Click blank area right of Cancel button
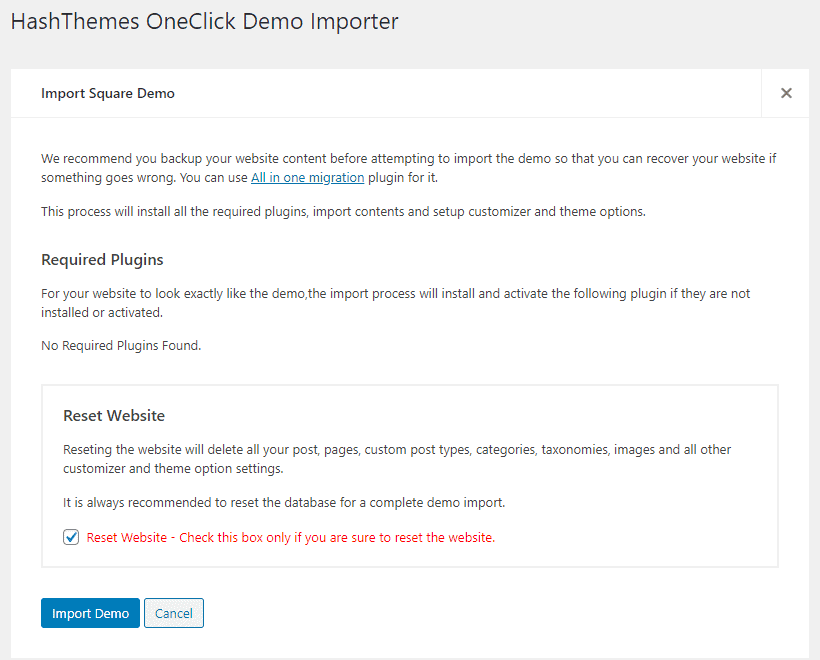This screenshot has height=660, width=820. coord(471,613)
